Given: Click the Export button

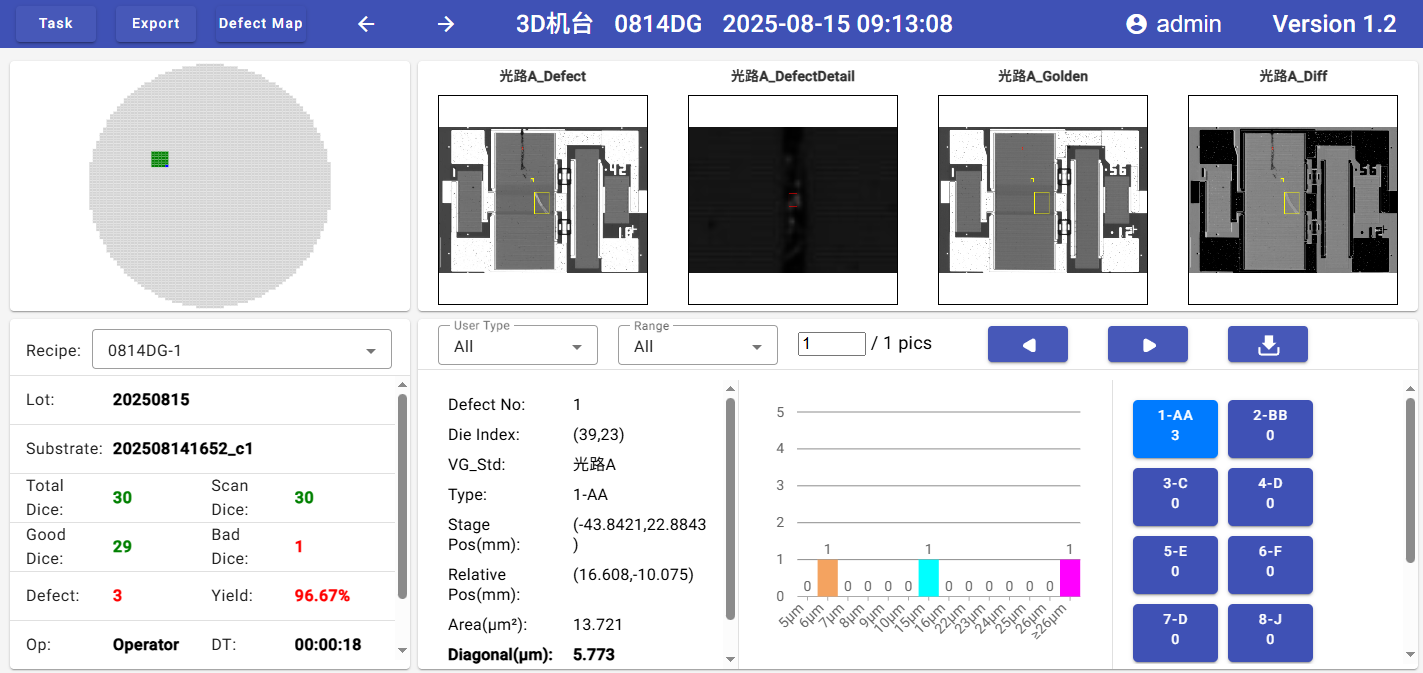Looking at the screenshot, I should point(156,24).
